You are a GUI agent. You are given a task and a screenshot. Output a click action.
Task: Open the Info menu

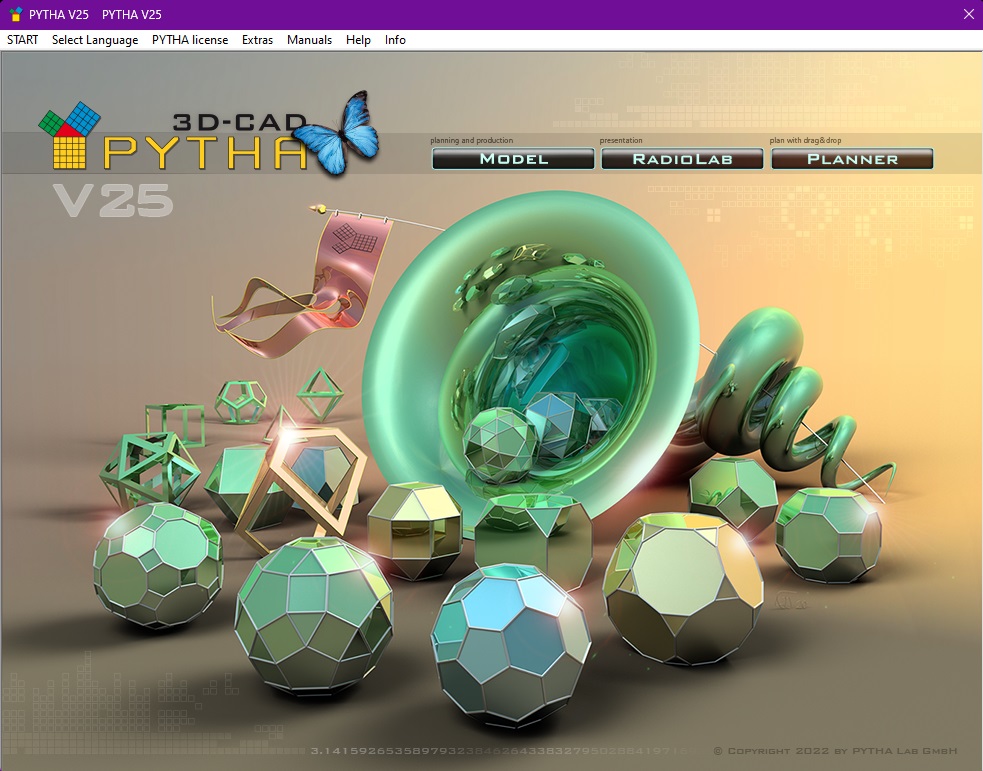coord(395,40)
